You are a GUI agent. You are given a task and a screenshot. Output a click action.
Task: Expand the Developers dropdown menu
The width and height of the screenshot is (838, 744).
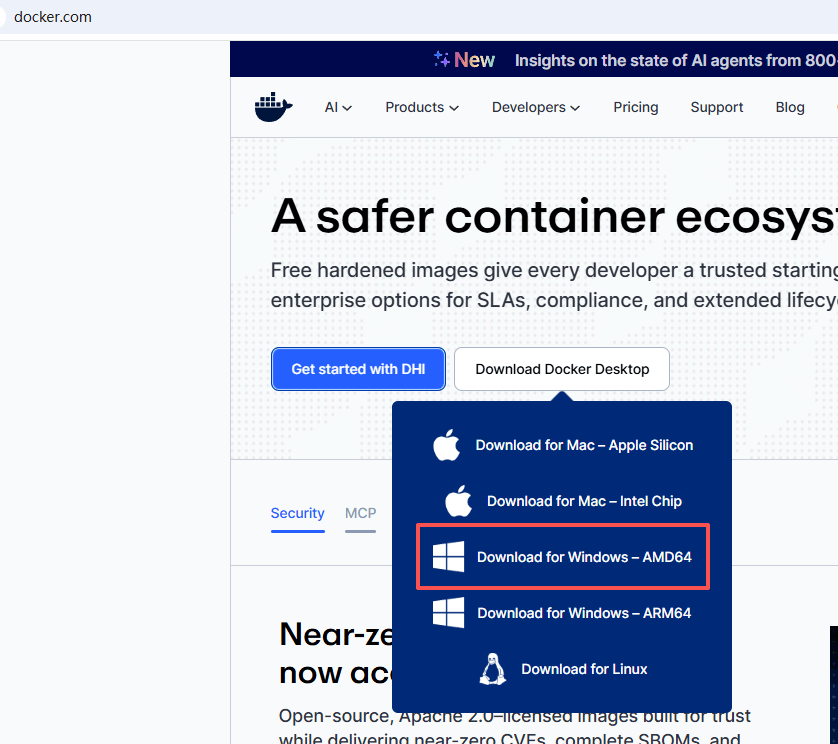pyautogui.click(x=536, y=107)
